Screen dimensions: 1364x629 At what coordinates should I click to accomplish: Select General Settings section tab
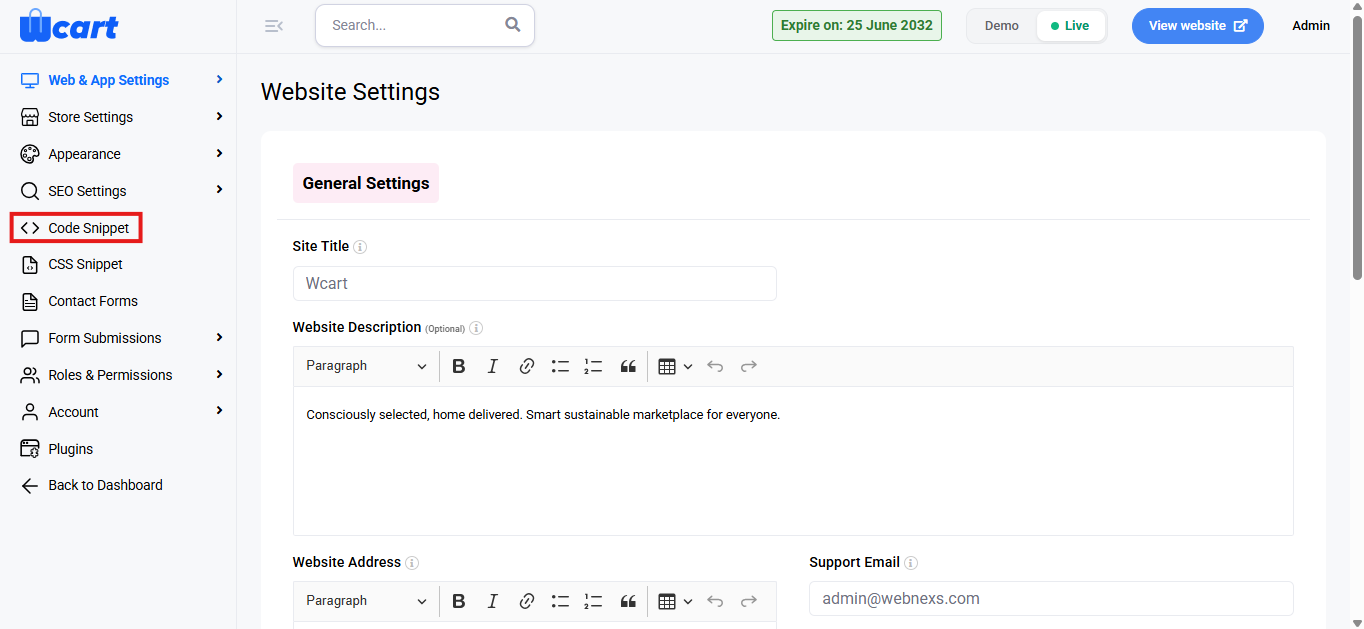[x=366, y=183]
